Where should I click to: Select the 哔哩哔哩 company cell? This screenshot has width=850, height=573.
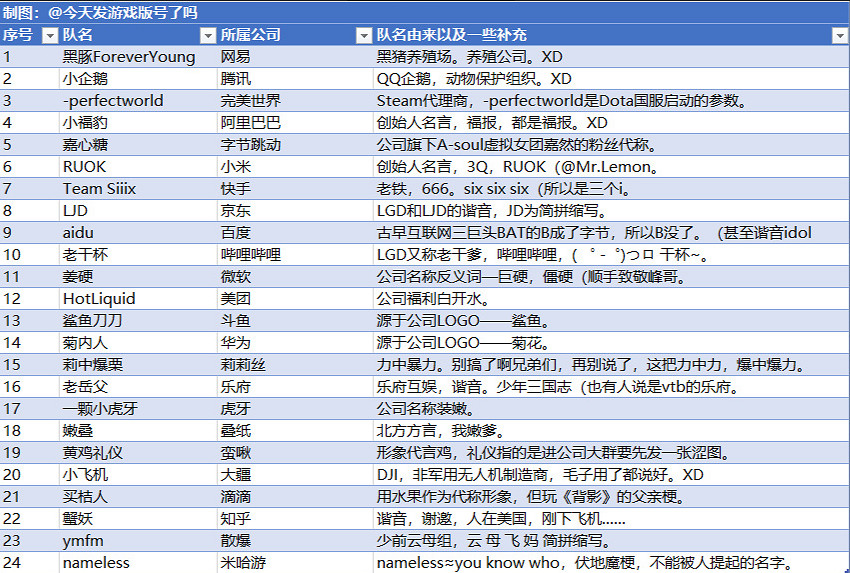click(x=250, y=255)
